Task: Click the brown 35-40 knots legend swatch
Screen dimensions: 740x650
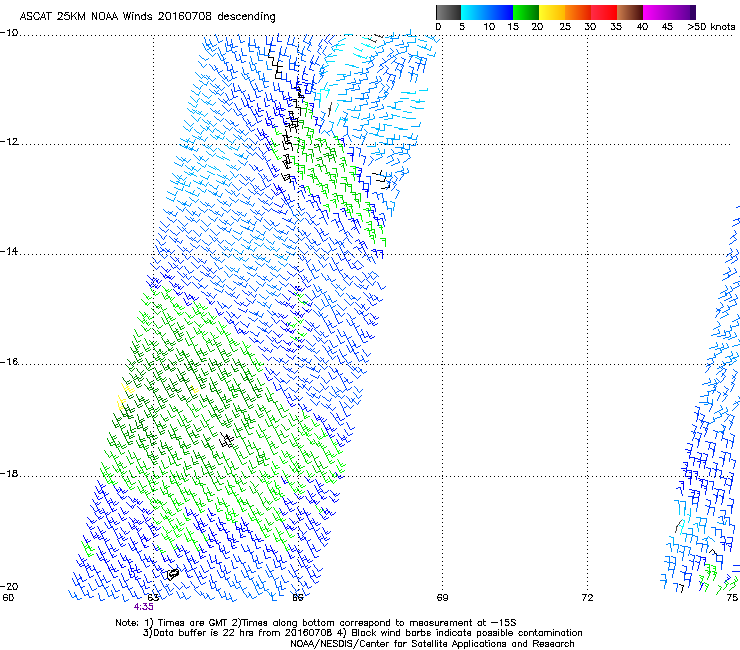Action: point(630,12)
